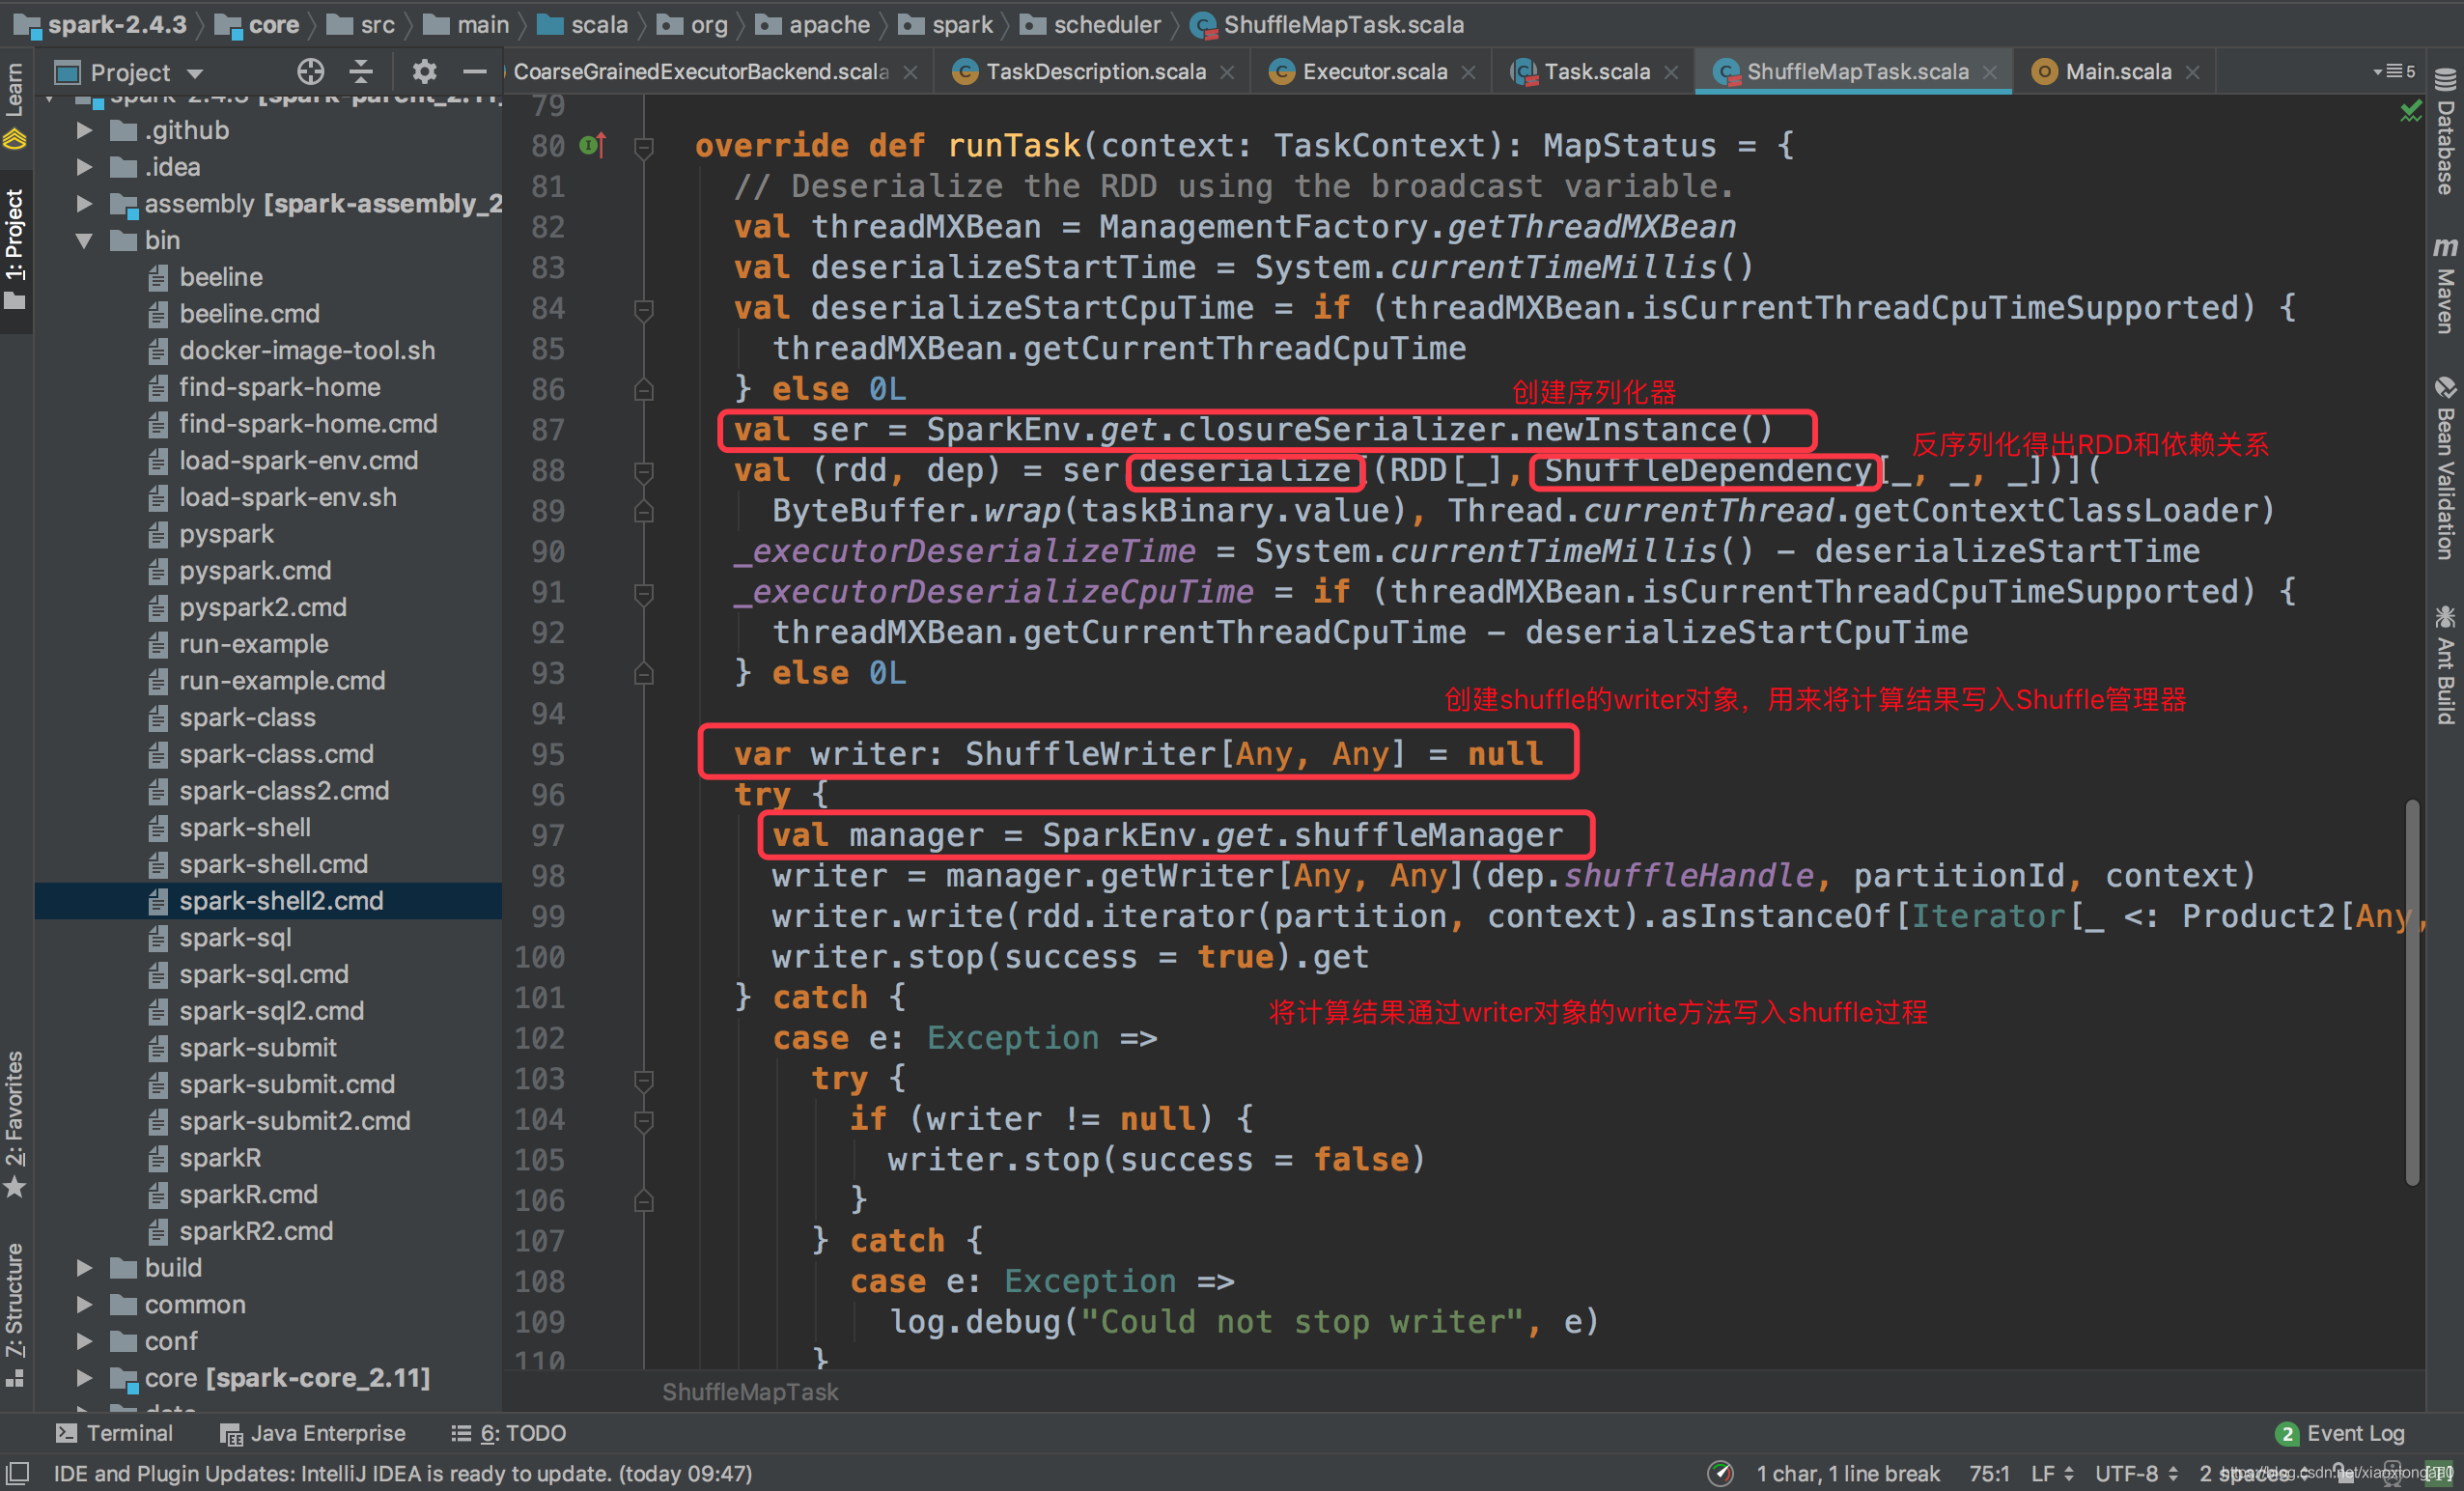Screen dimensions: 2464x1491
Task: Collapse the bin folder
Action: click(x=84, y=240)
